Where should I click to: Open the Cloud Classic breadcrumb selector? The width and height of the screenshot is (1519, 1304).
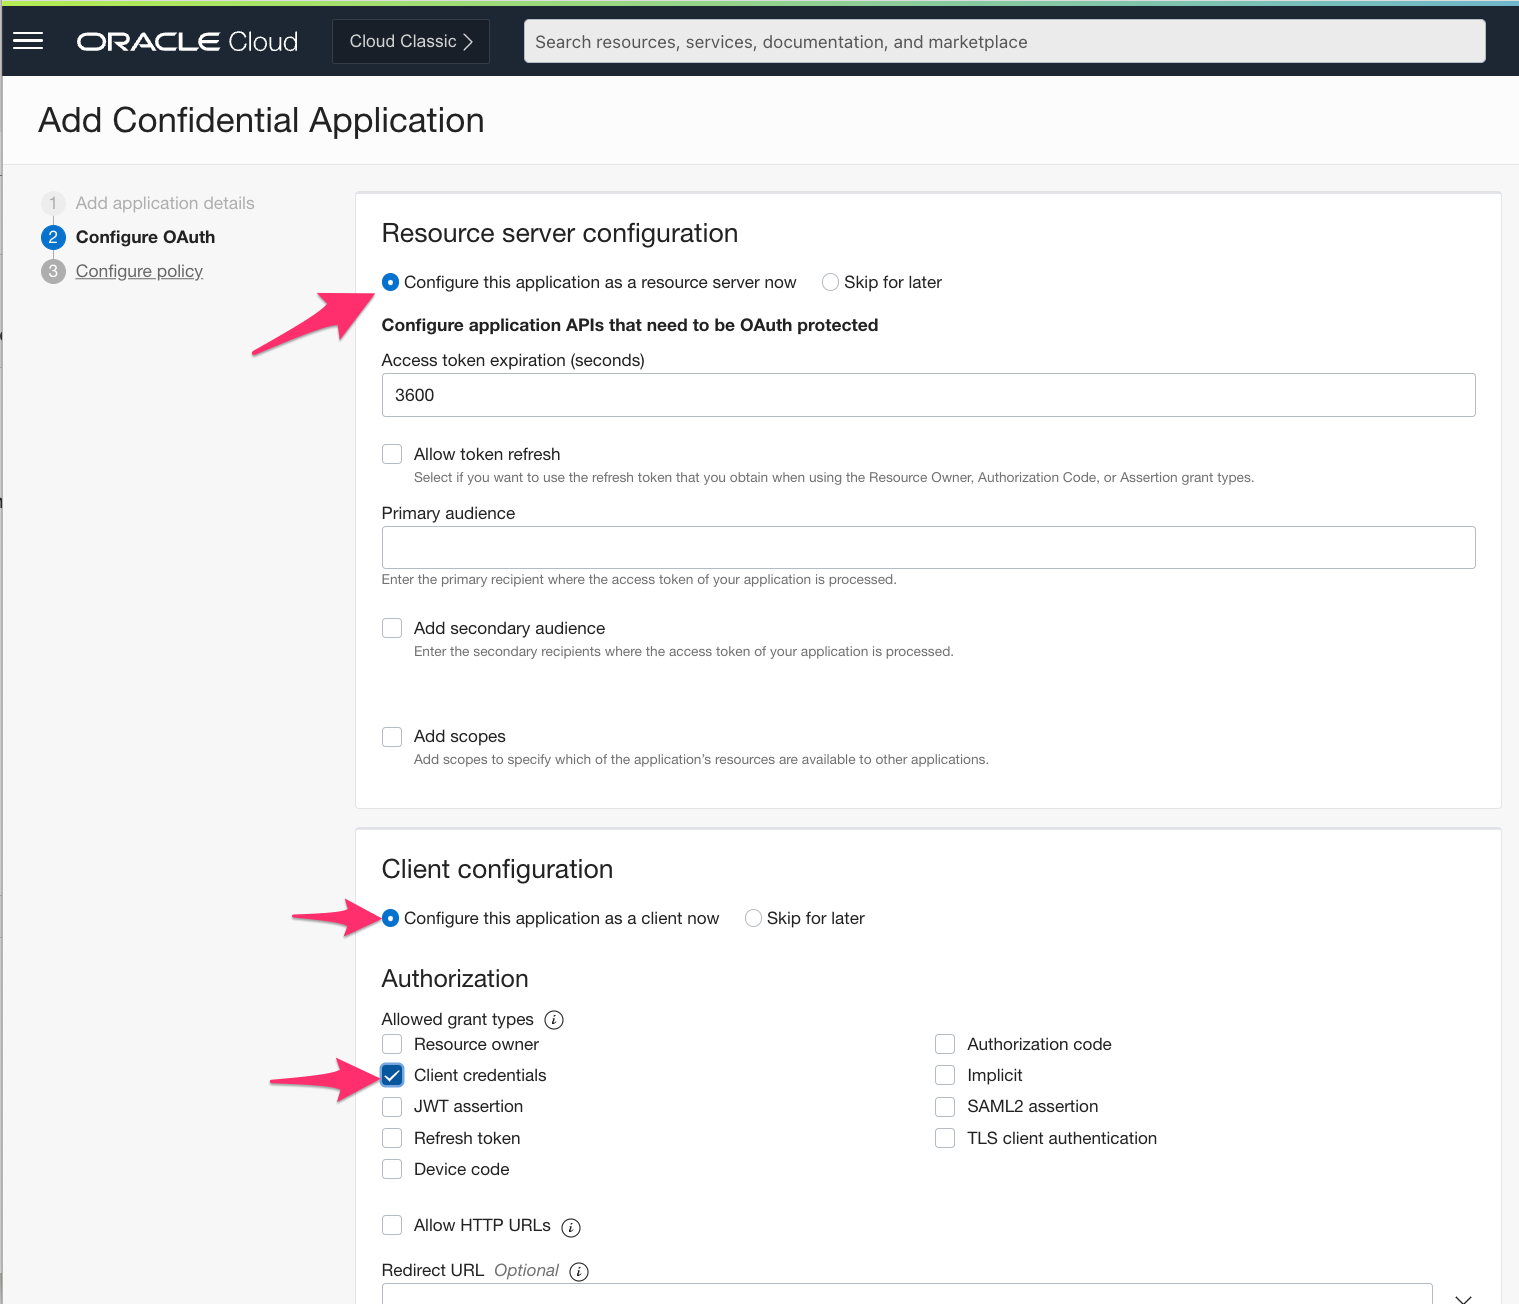coord(410,41)
